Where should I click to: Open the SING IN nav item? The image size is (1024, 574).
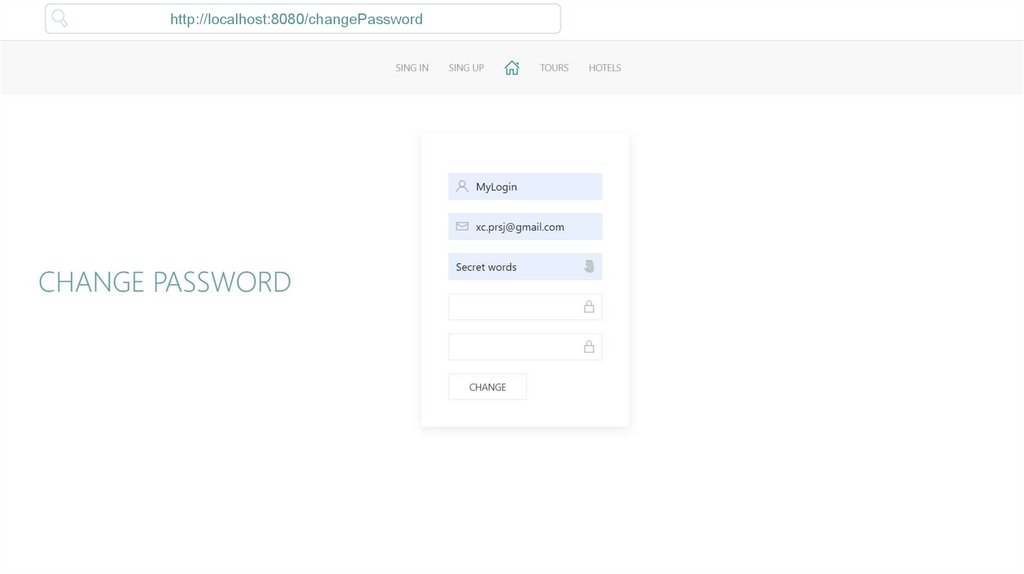[x=412, y=68]
